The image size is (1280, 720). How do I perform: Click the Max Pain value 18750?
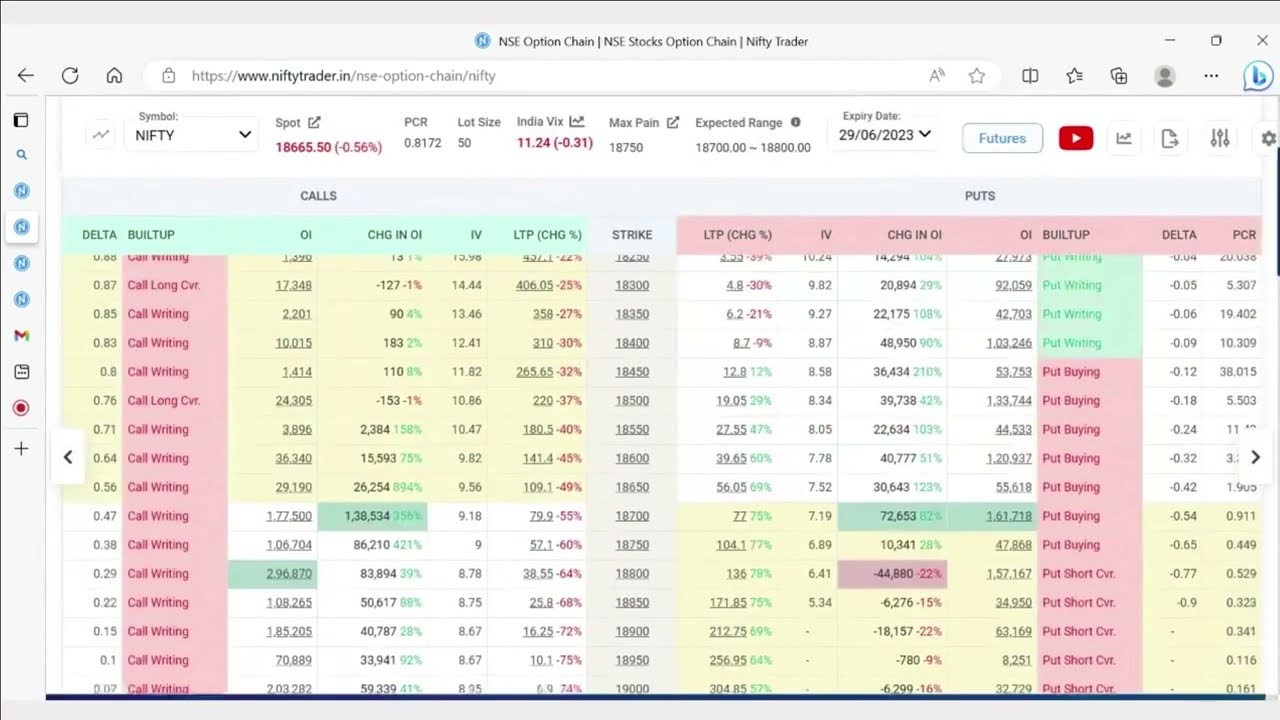click(626, 147)
